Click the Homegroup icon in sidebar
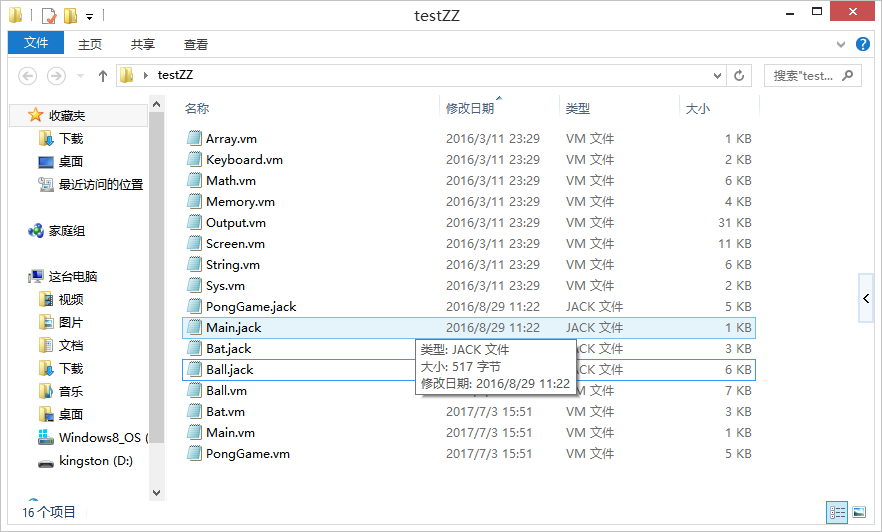The width and height of the screenshot is (882, 532). click(37, 231)
